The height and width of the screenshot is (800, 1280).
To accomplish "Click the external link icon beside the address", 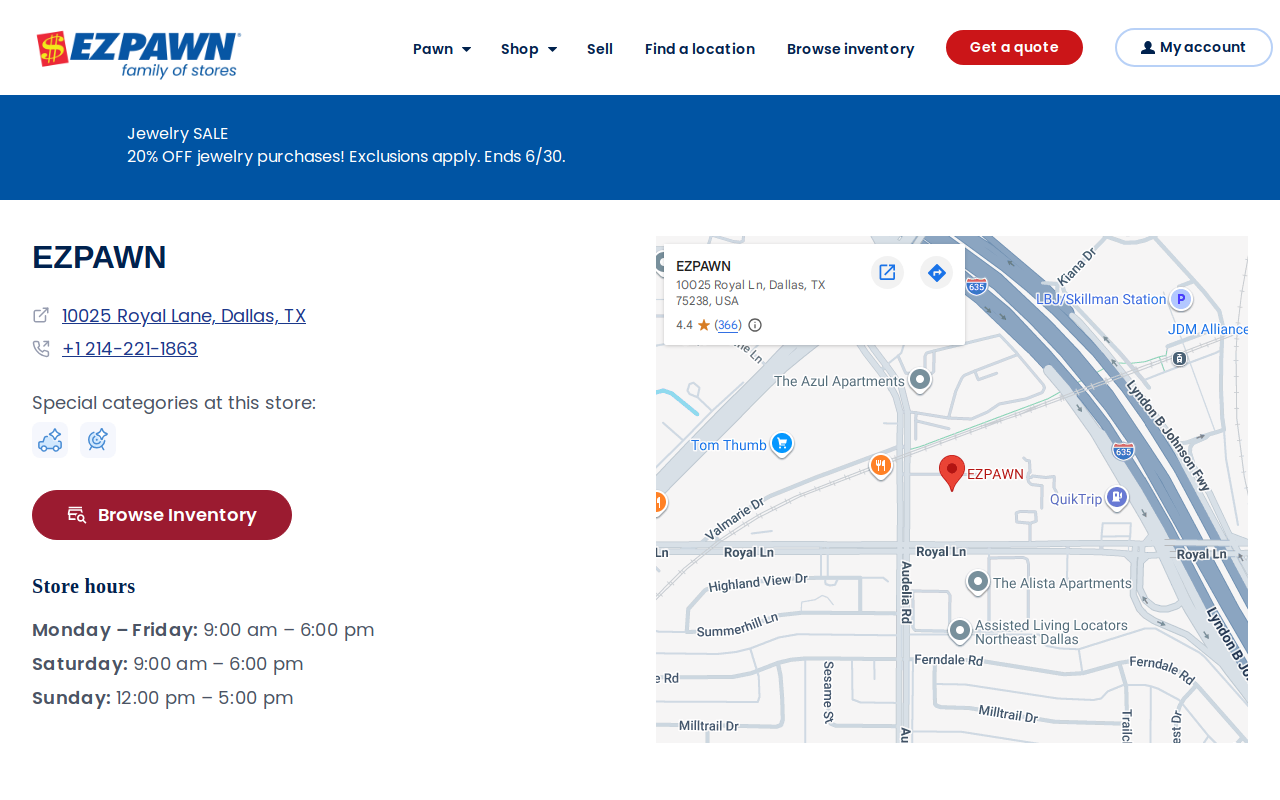I will pyautogui.click(x=41, y=315).
